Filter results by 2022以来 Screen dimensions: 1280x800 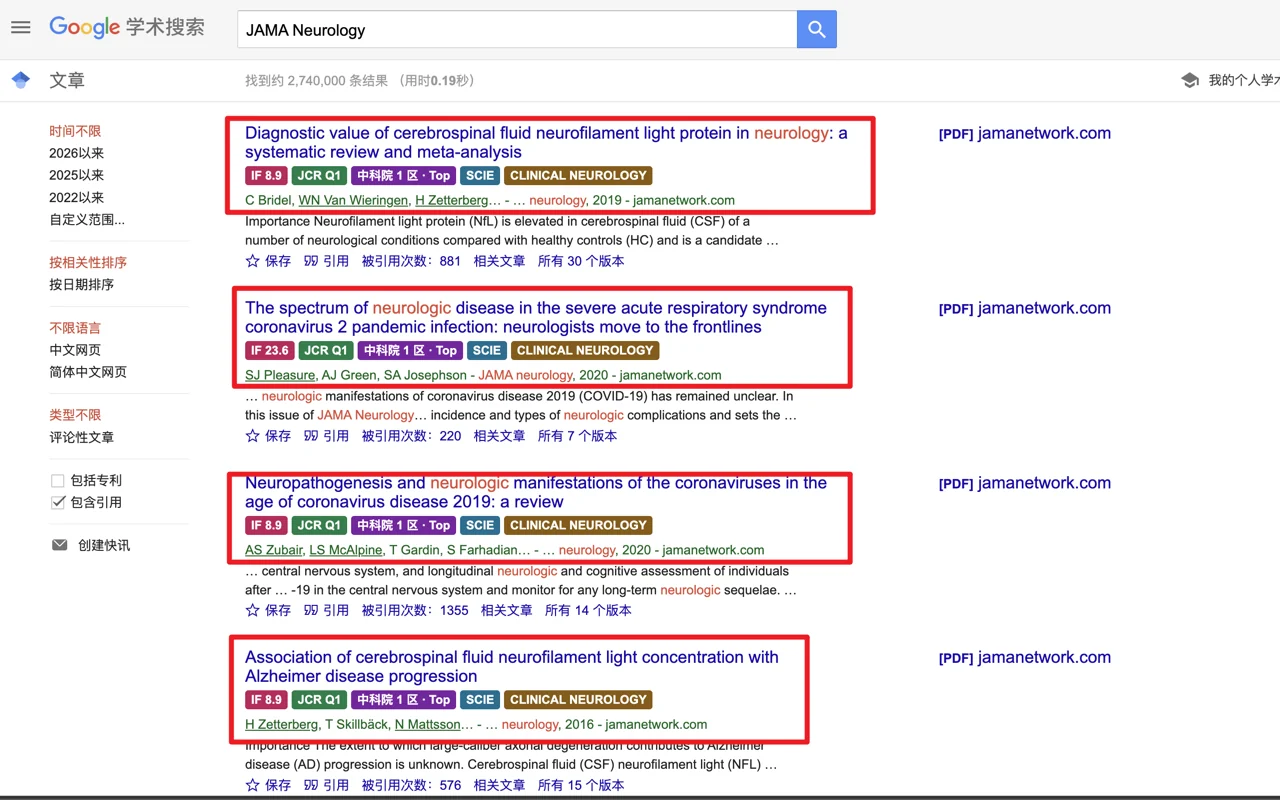tap(77, 197)
